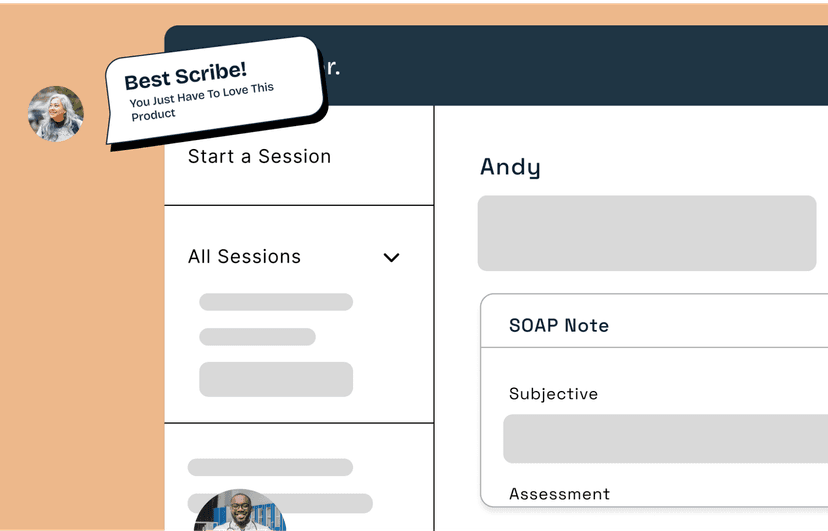Select the tall third block under All Sessions
The image size is (828, 531).
(x=276, y=379)
